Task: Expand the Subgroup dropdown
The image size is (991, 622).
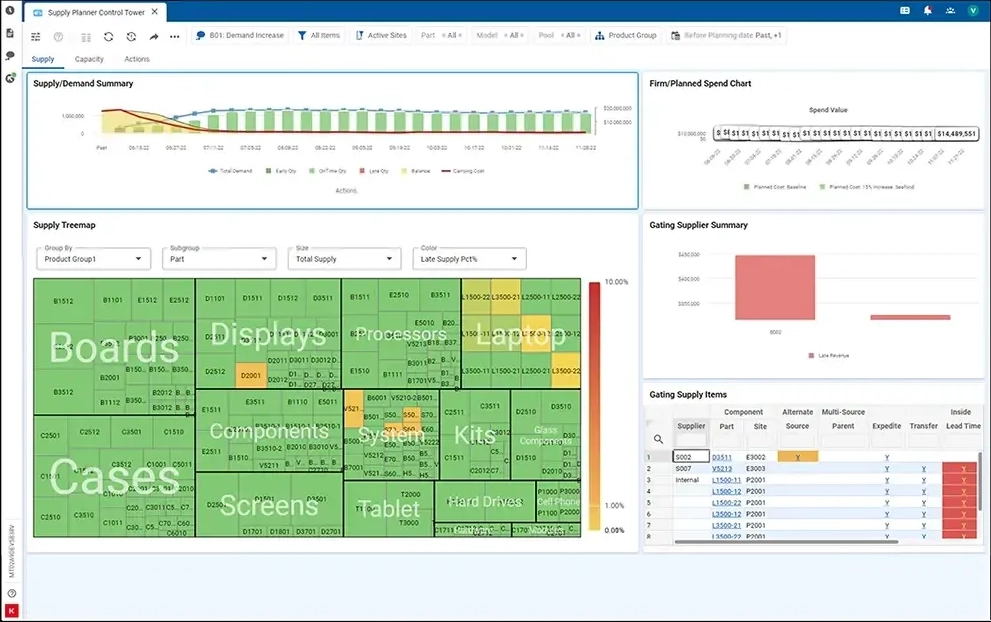Action: (219, 259)
